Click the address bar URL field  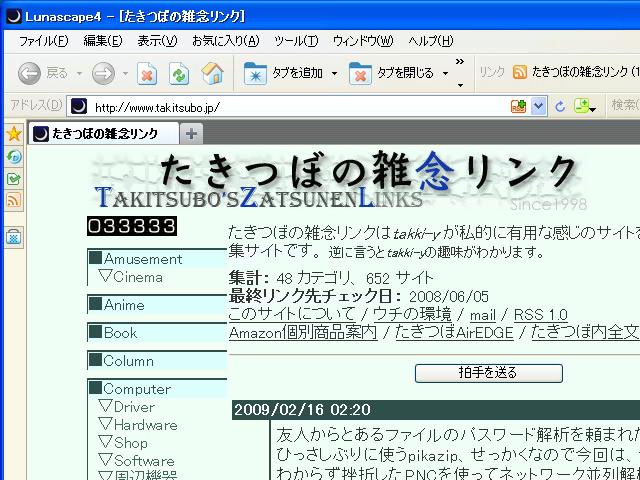[x=300, y=106]
